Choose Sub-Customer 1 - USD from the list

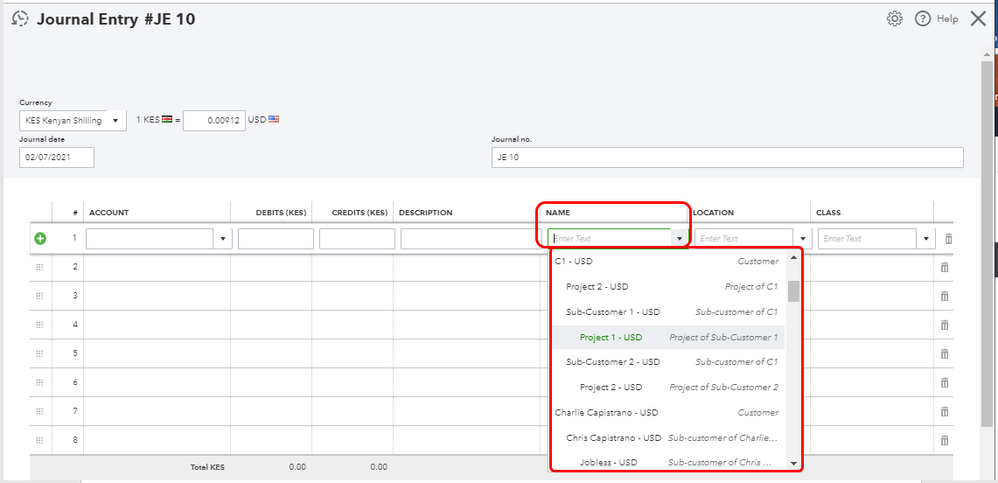click(x=667, y=312)
